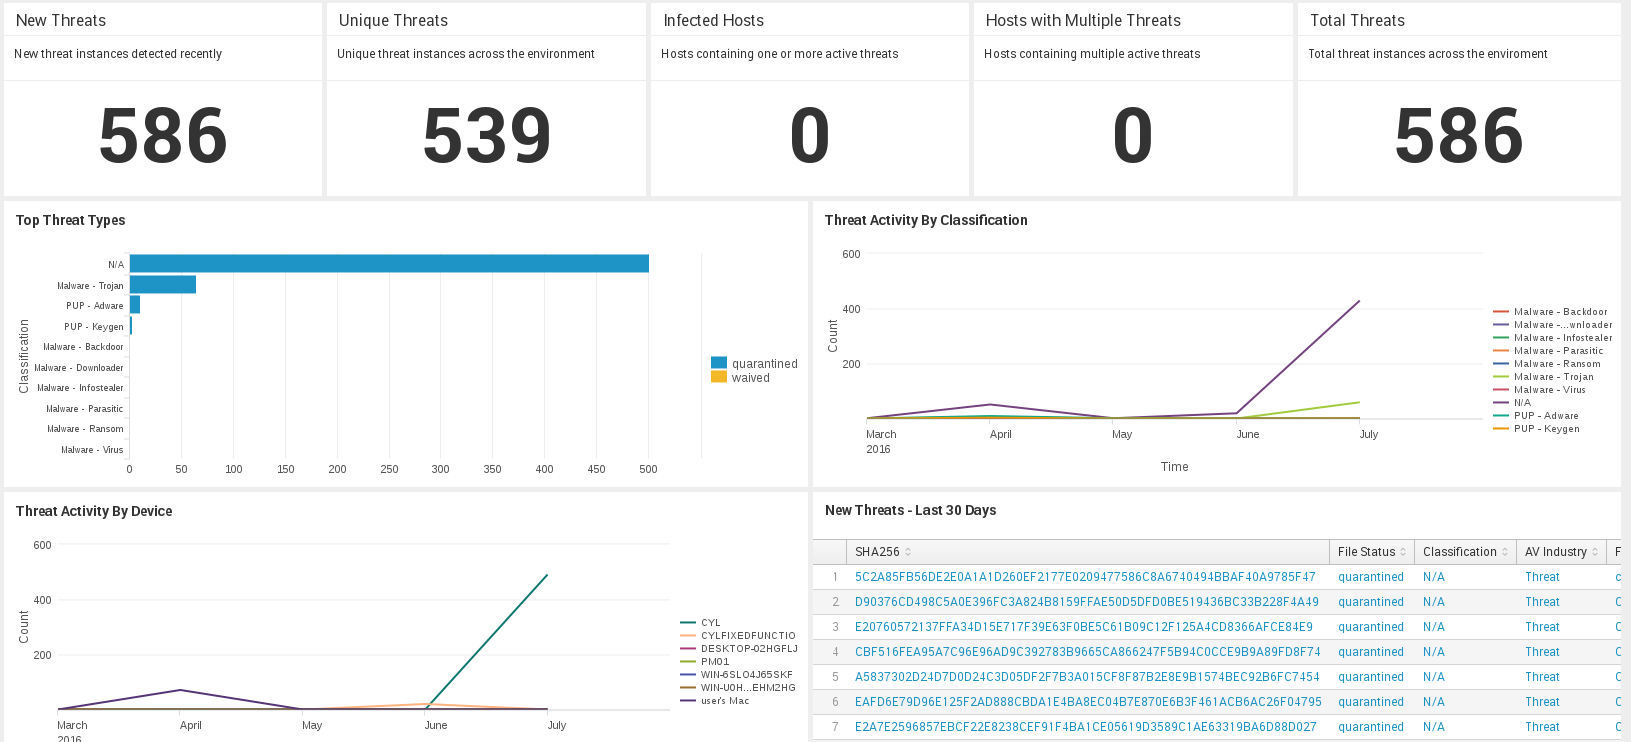The height and width of the screenshot is (742, 1631).
Task: Click Threat Activity By Device panel title
Action: click(94, 511)
